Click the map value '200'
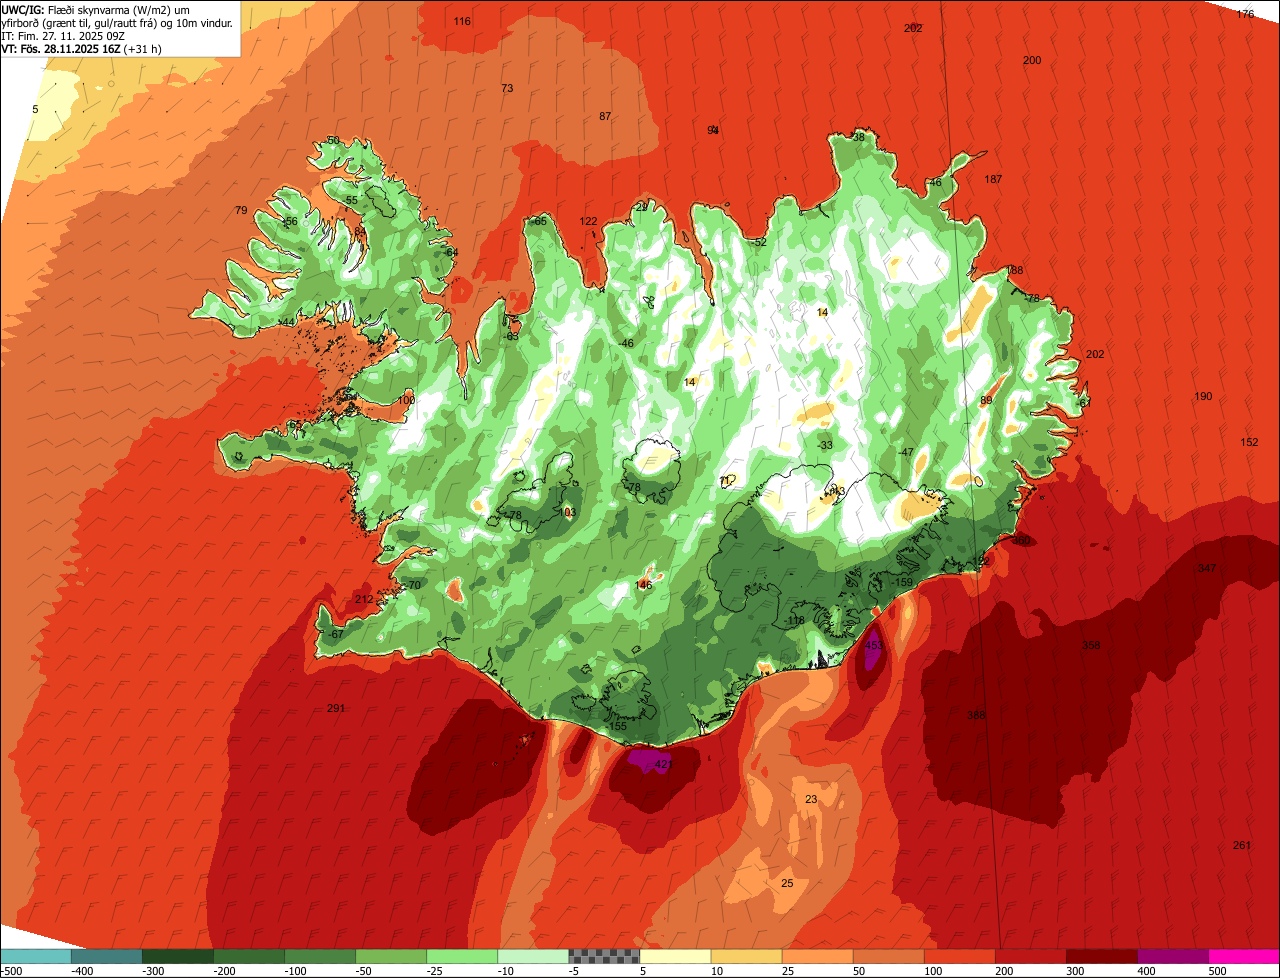 tap(1032, 61)
